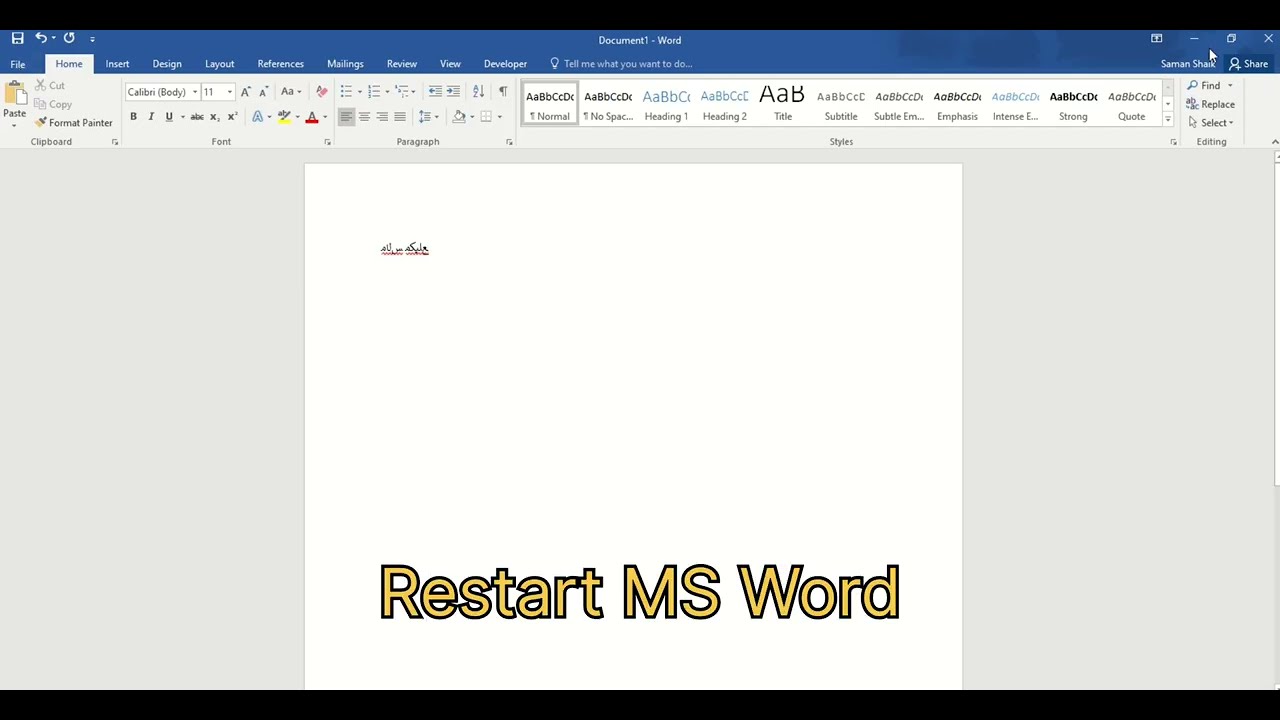The image size is (1280, 720).
Task: Click the Clear All Formatting icon
Action: [321, 92]
